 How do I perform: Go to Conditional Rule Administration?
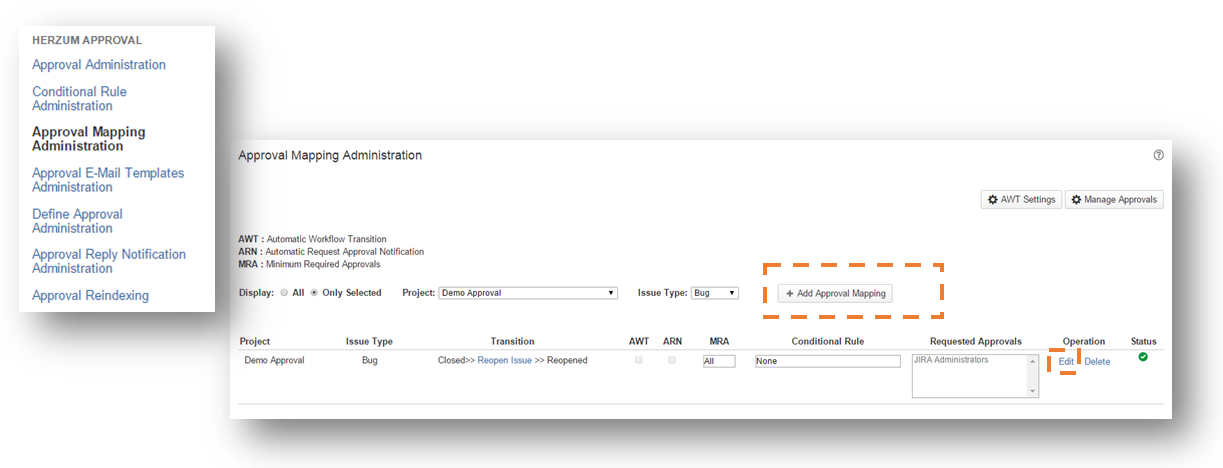coord(79,98)
